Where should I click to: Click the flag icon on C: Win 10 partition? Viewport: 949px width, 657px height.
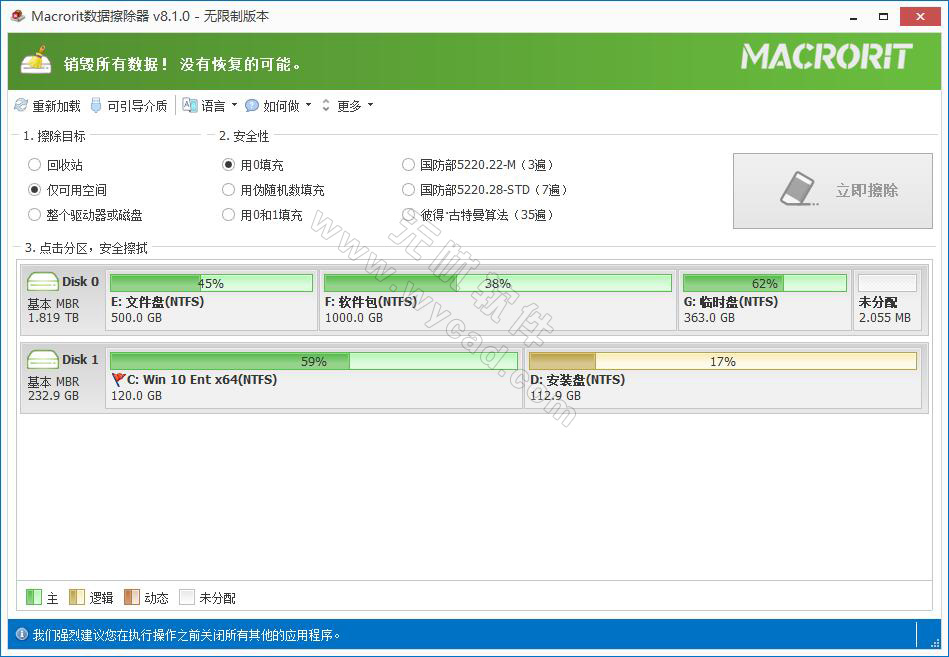tap(117, 379)
